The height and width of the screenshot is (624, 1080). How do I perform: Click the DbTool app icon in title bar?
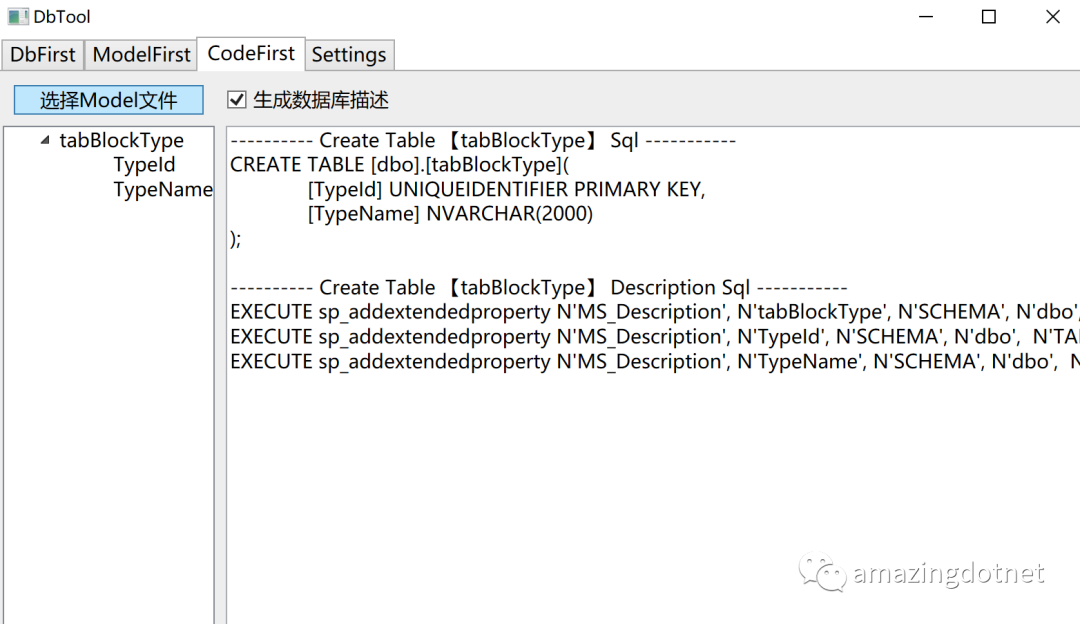coord(17,17)
